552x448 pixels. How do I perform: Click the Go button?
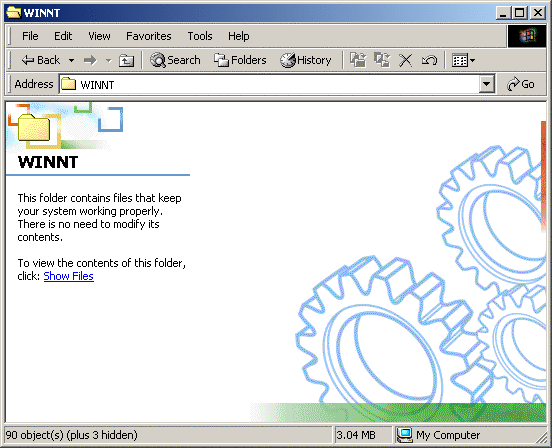tap(521, 84)
